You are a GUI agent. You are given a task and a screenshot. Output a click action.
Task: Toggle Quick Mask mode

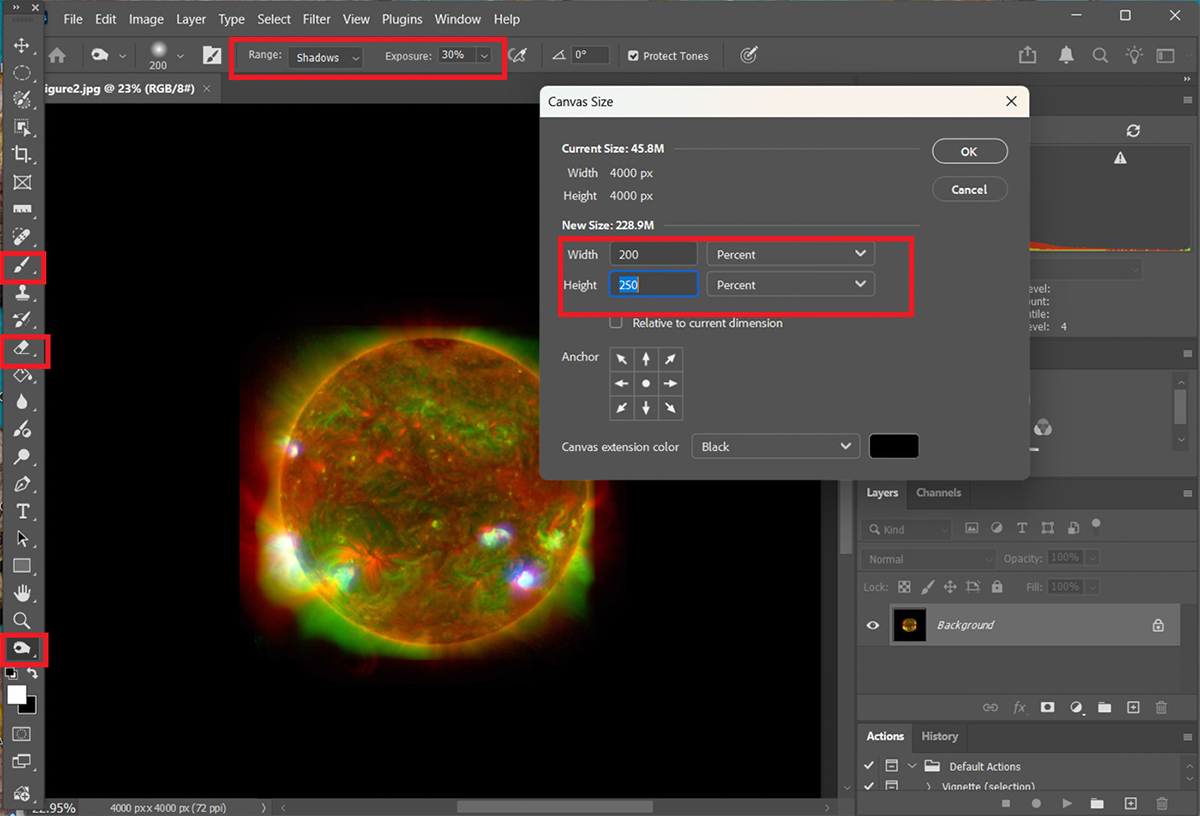pyautogui.click(x=22, y=734)
